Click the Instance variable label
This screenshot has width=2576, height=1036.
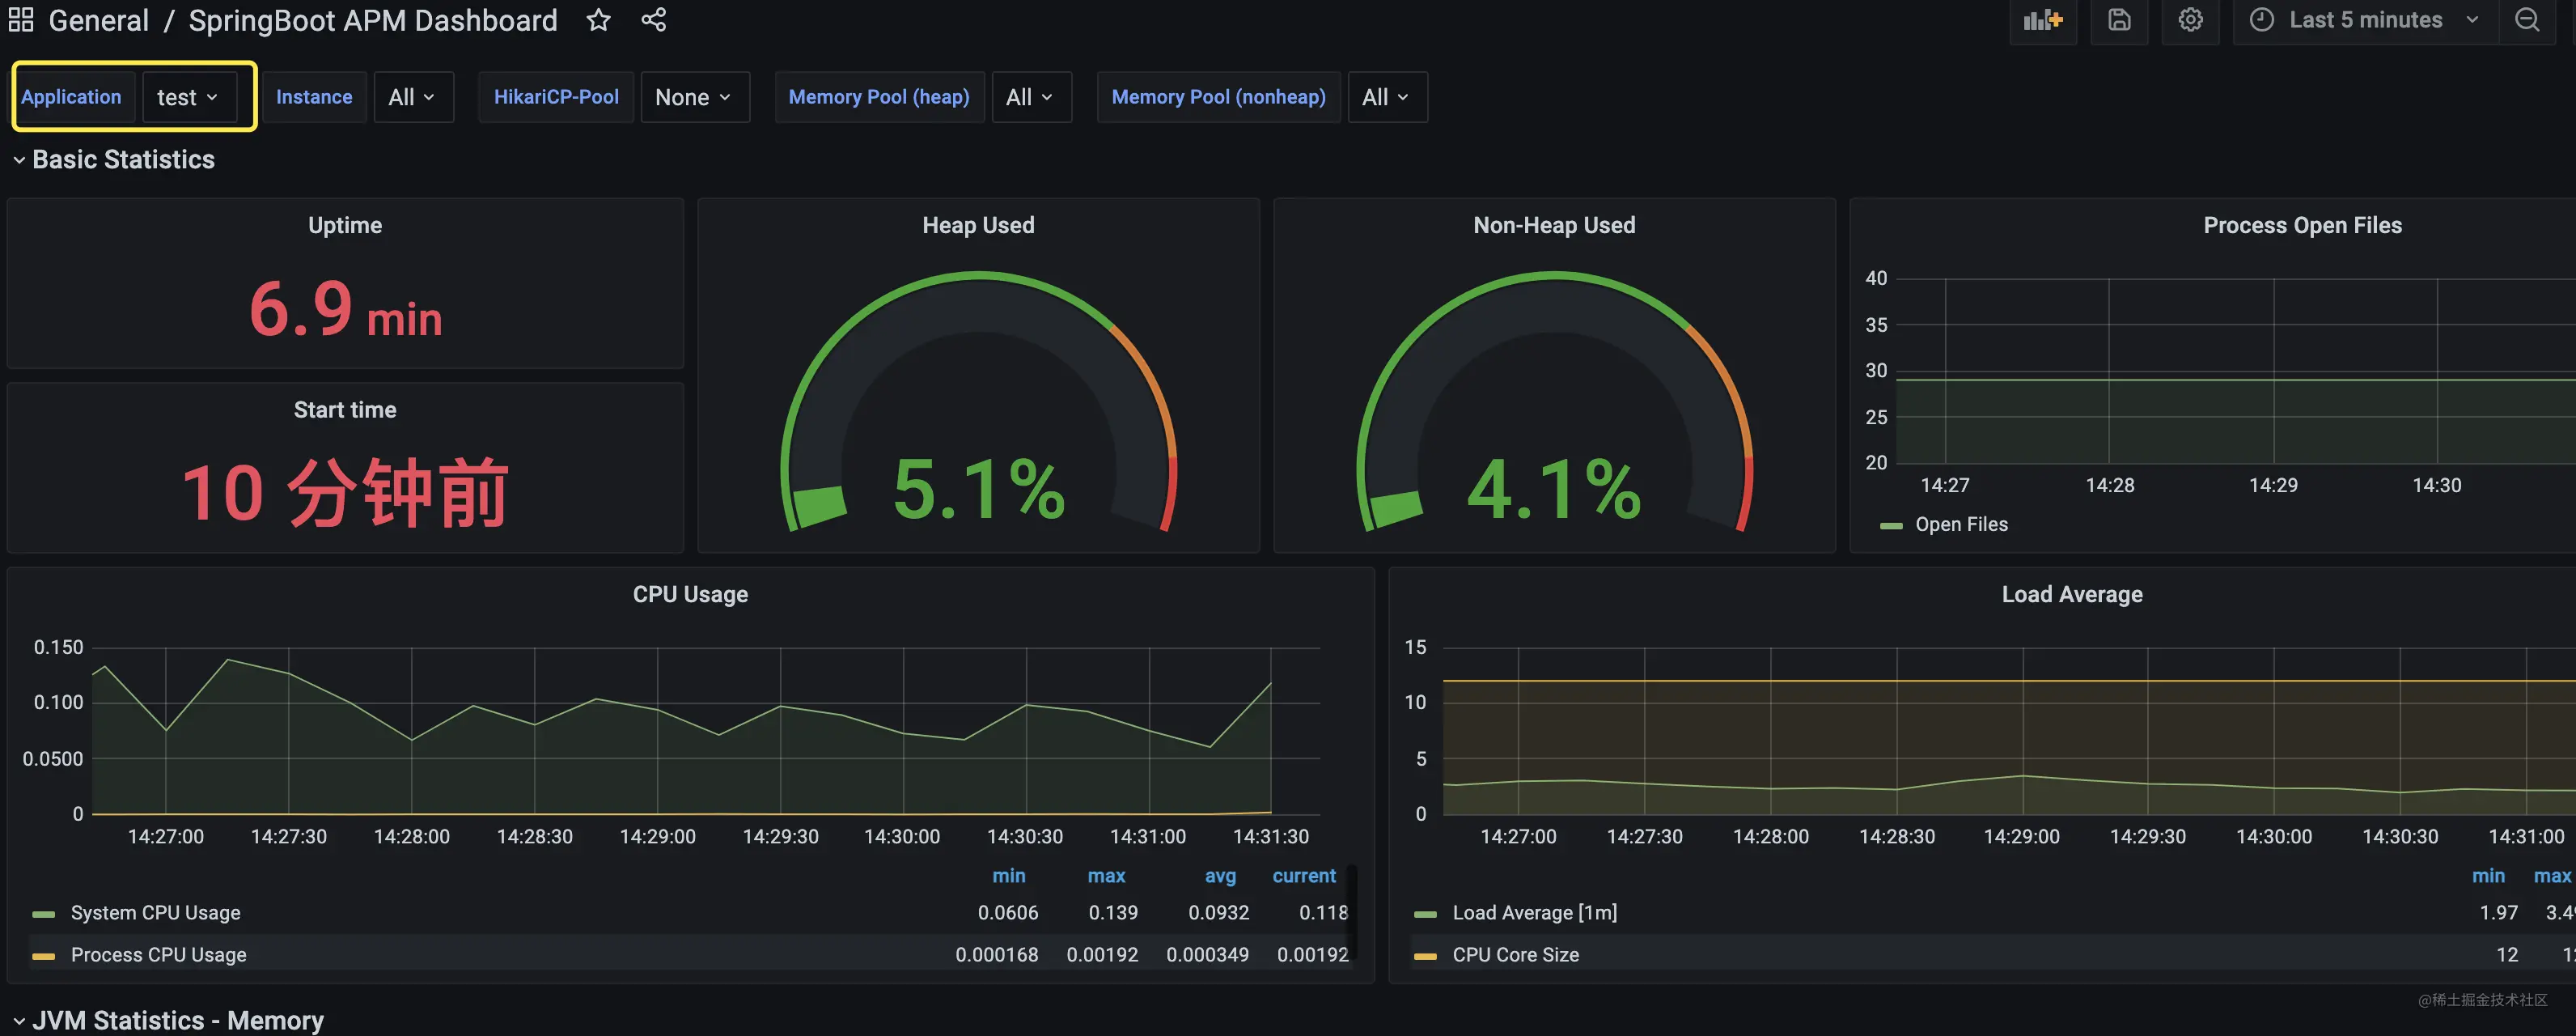coord(314,97)
